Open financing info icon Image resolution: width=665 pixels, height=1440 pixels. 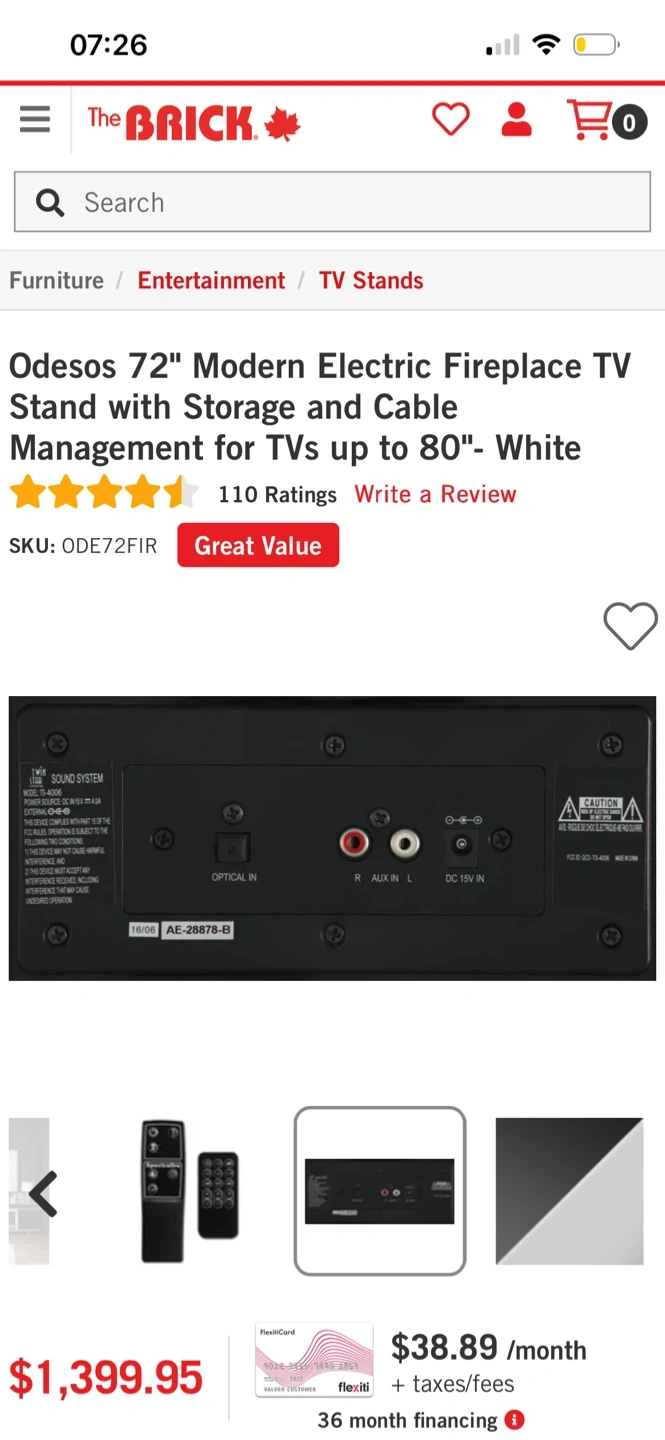coord(514,1420)
